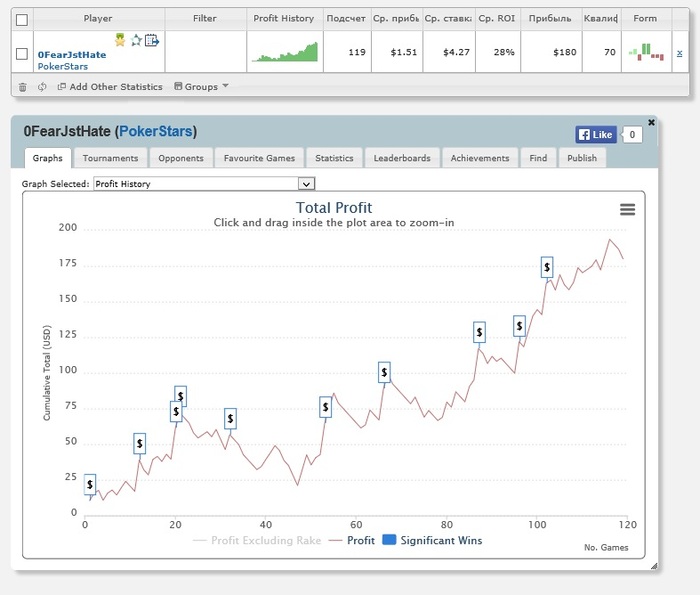Image resolution: width=700 pixels, height=595 pixels.
Task: Open the Leaderboards tab
Action: 402,158
